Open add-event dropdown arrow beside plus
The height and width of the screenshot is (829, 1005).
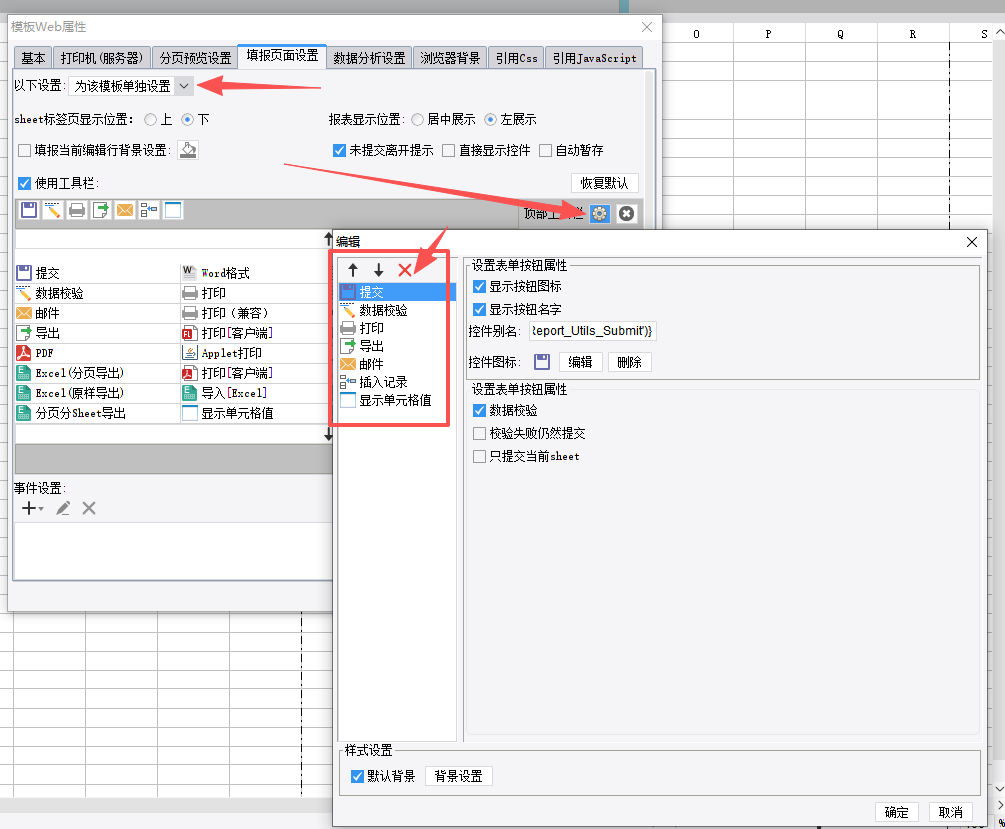click(41, 509)
